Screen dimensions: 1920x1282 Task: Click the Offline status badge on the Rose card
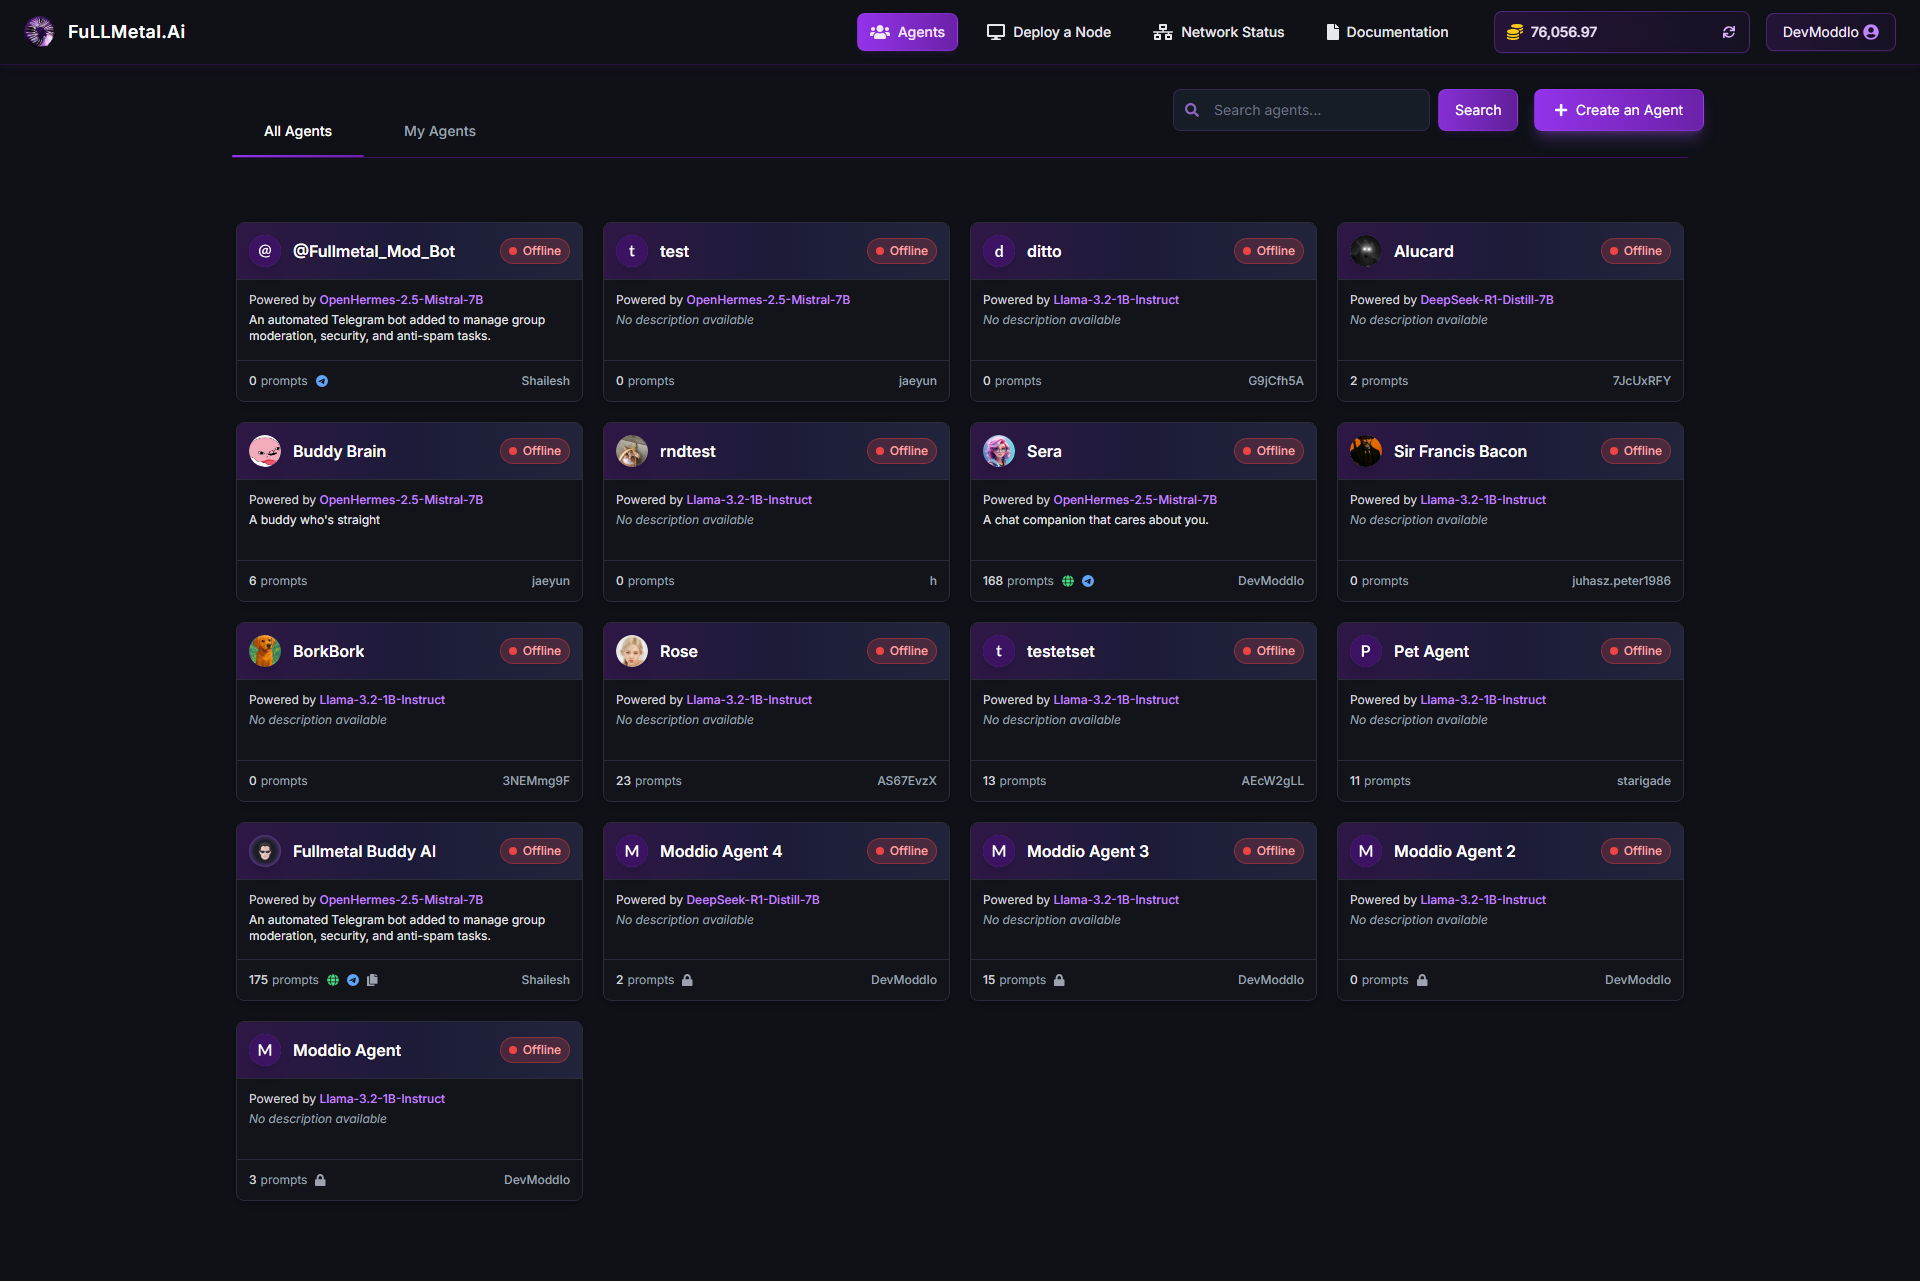click(901, 651)
